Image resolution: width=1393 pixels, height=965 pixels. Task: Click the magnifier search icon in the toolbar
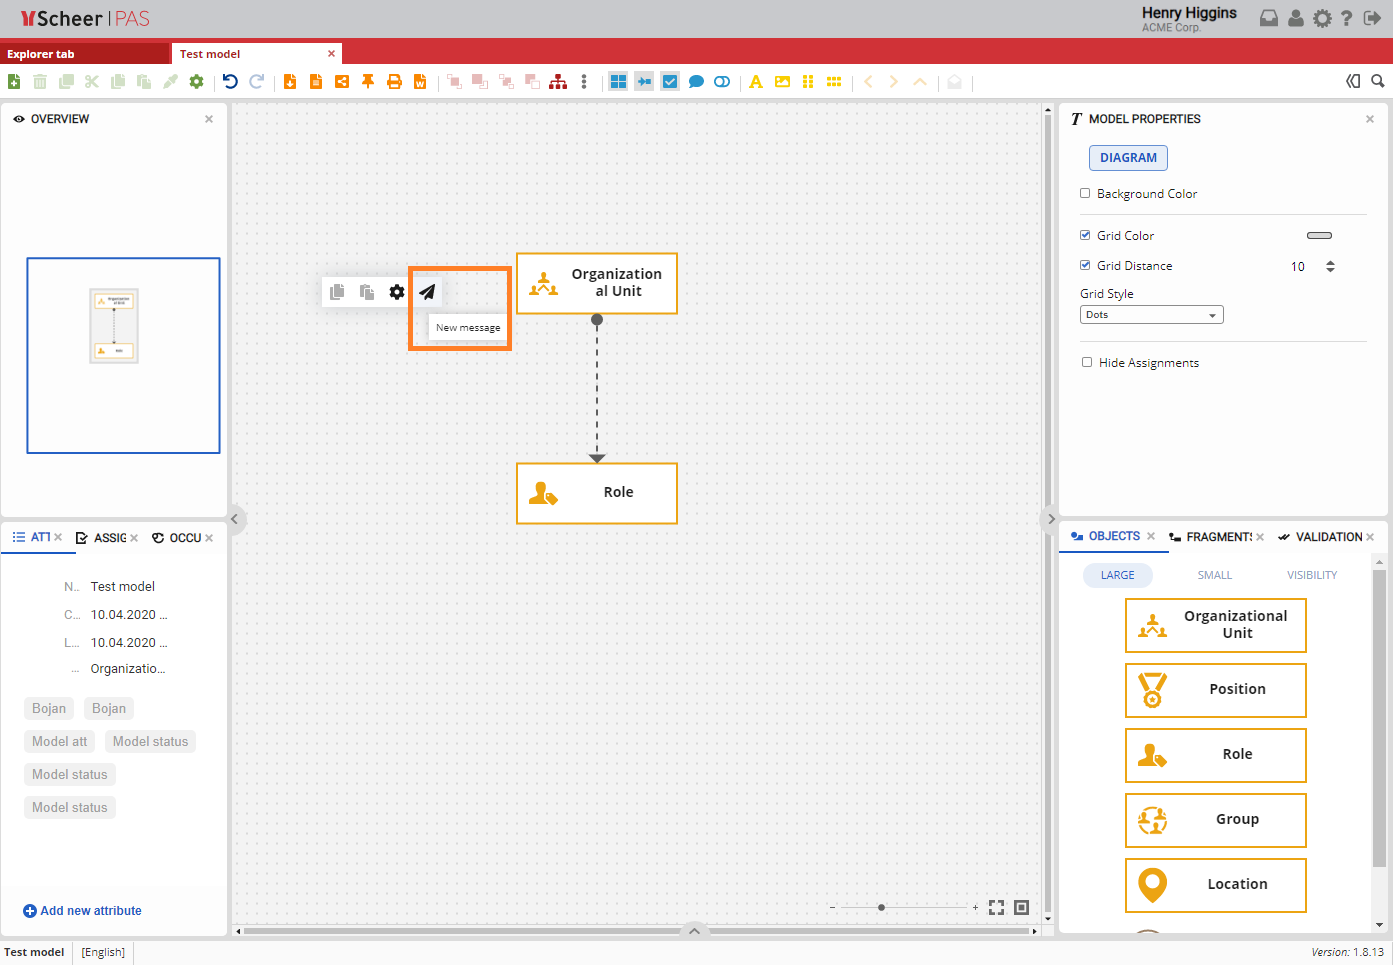[1377, 82]
